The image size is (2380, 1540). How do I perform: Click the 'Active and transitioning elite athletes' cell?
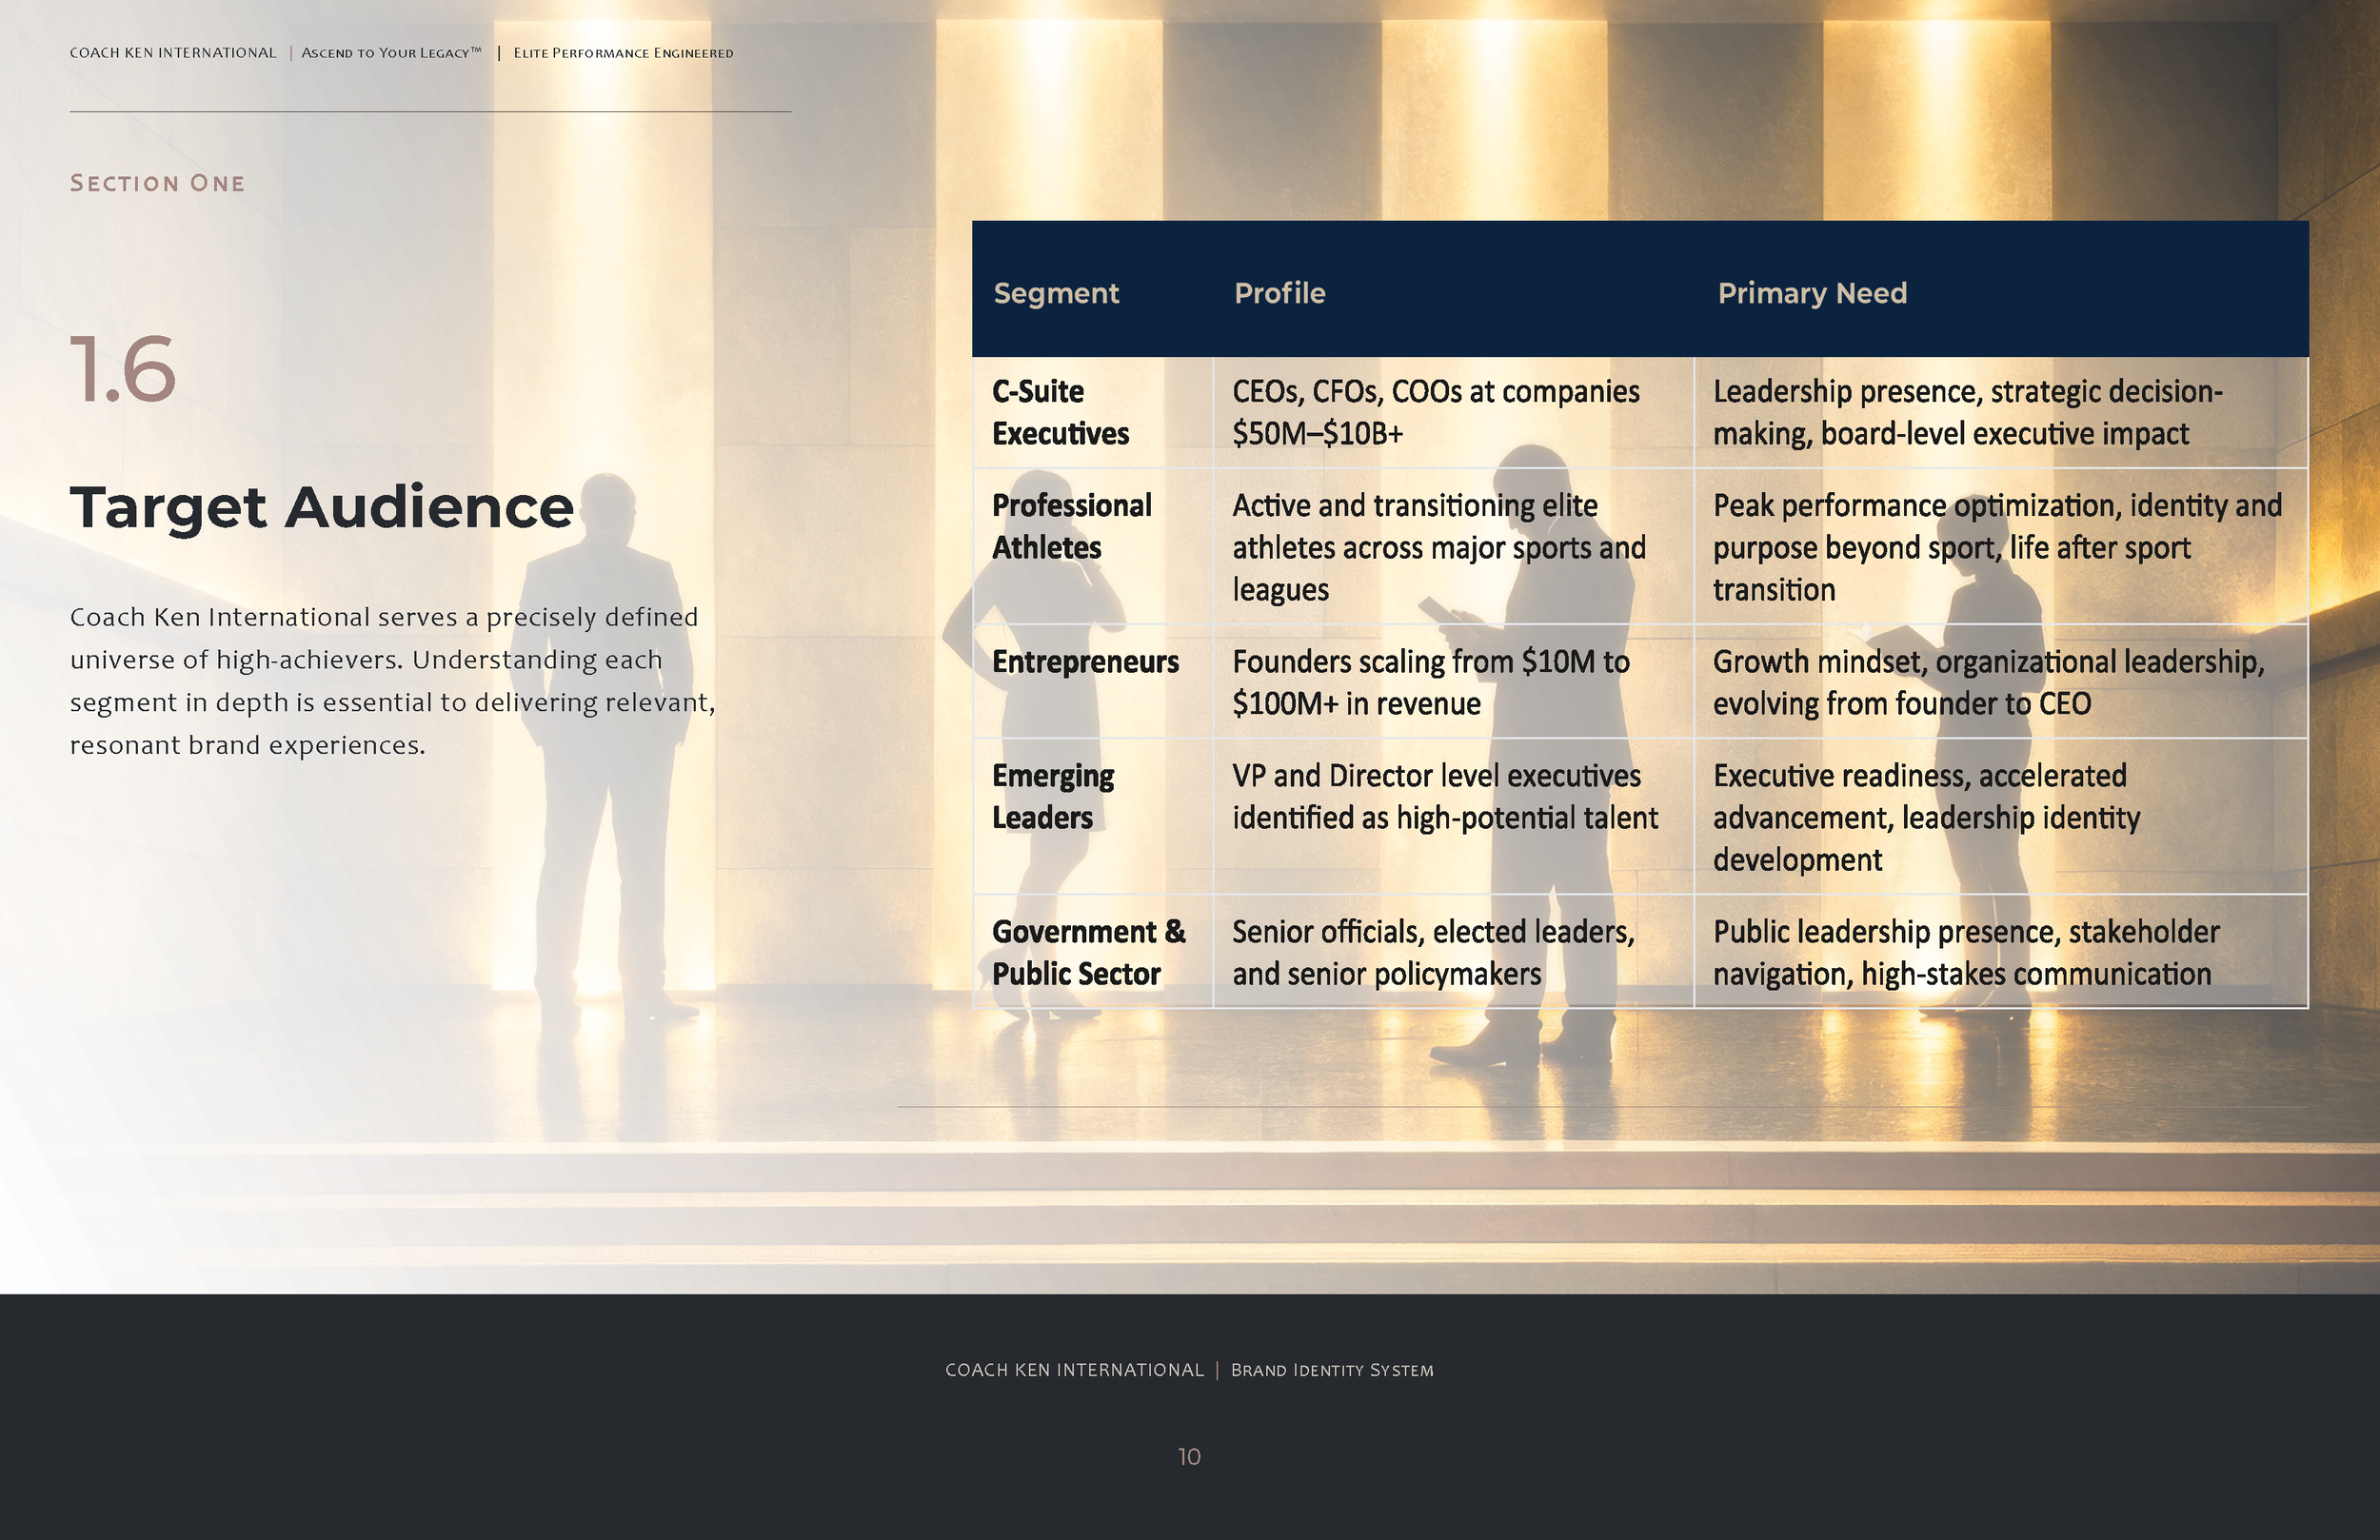(1454, 547)
